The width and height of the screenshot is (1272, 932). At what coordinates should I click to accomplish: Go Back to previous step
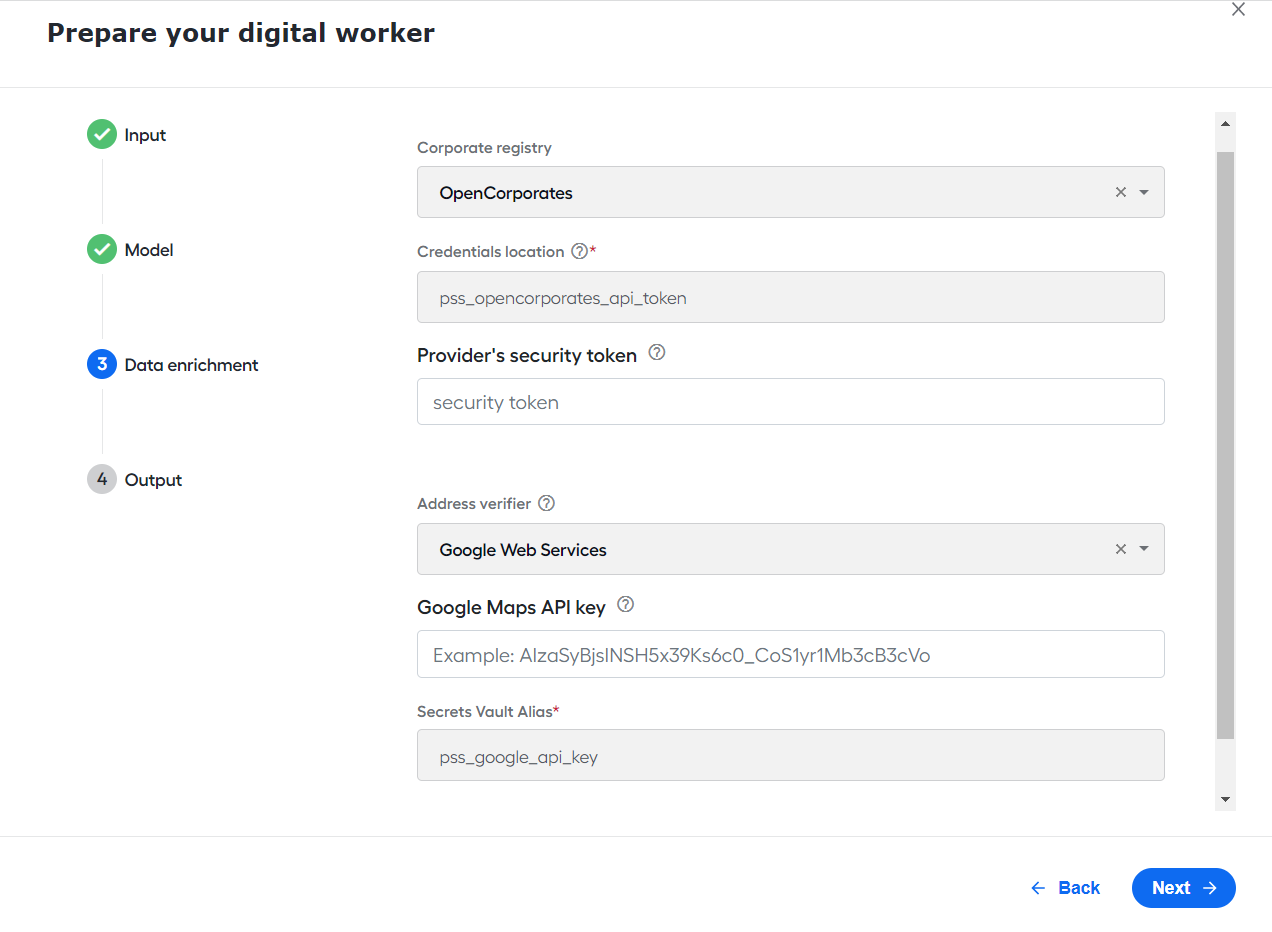tap(1065, 888)
